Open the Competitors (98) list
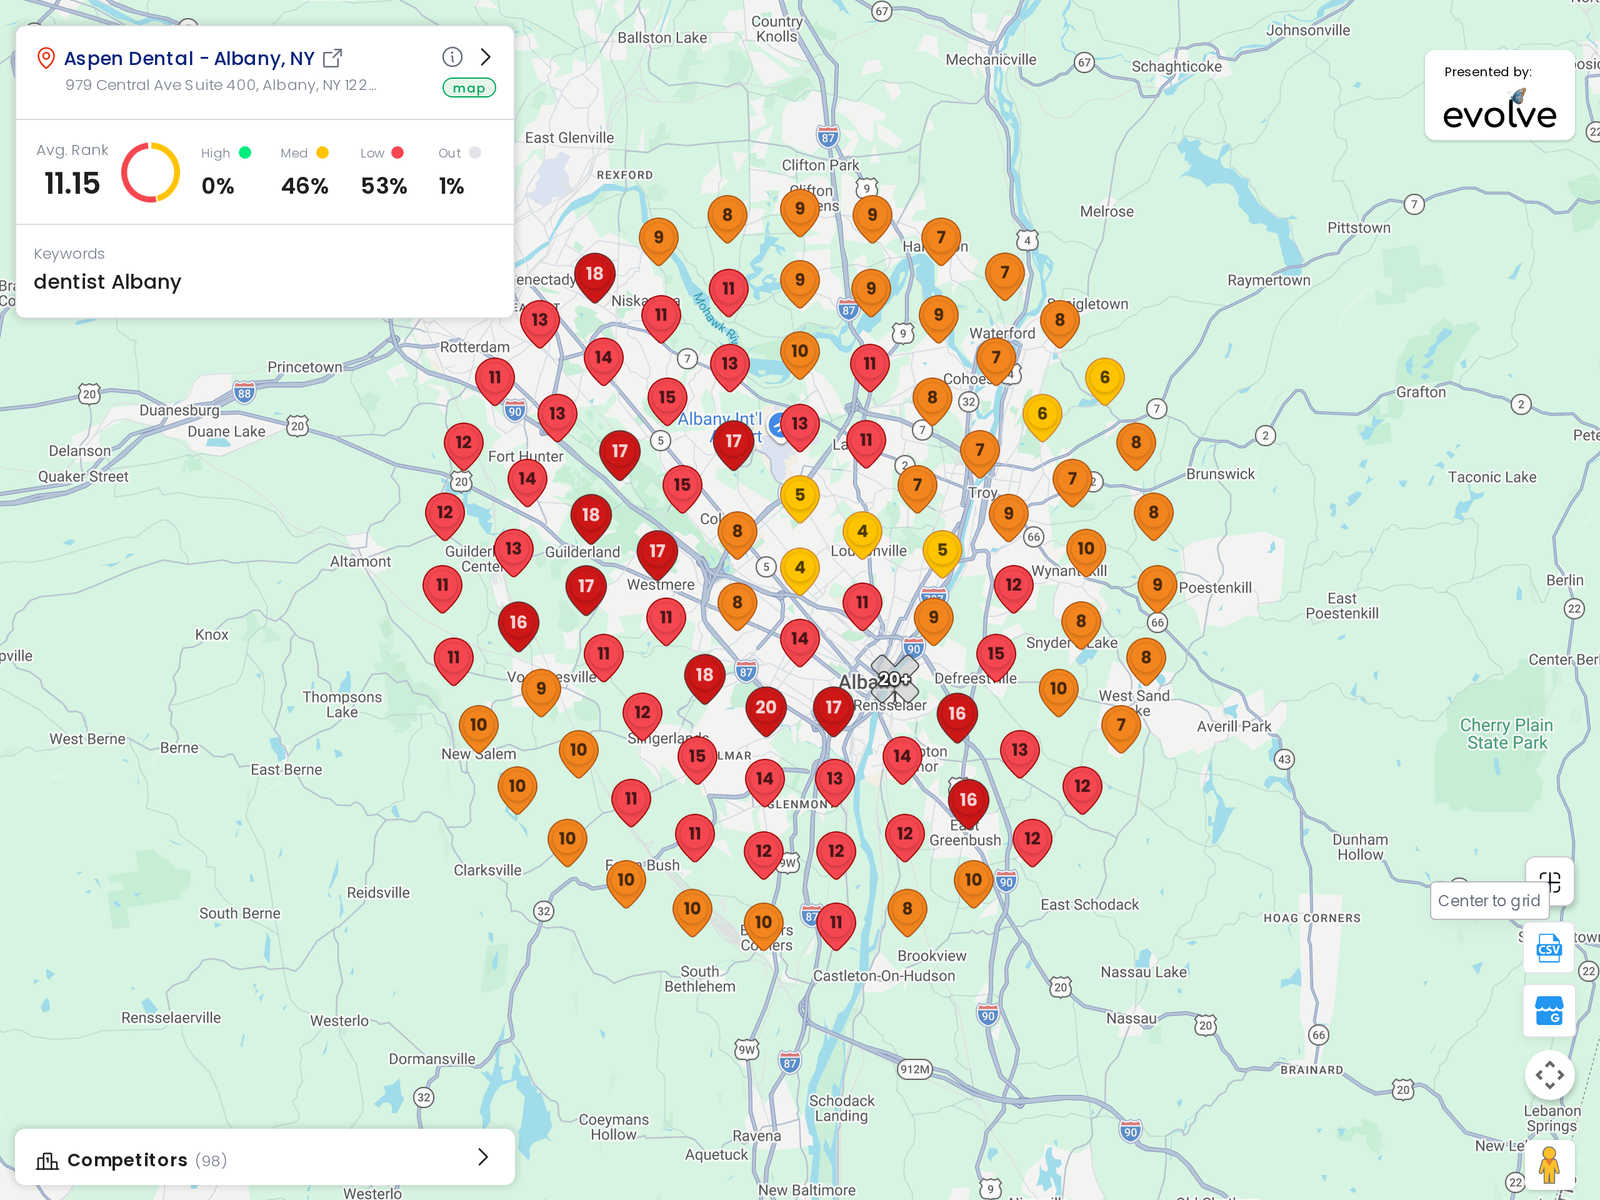This screenshot has height=1200, width=1600. click(x=265, y=1158)
